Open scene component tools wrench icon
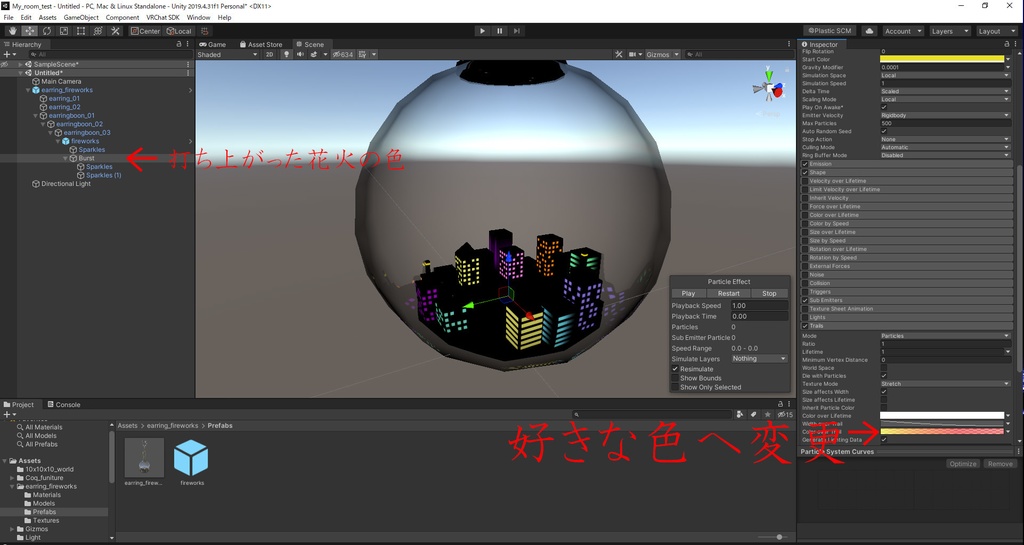Viewport: 1024px width, 545px height. 618,54
